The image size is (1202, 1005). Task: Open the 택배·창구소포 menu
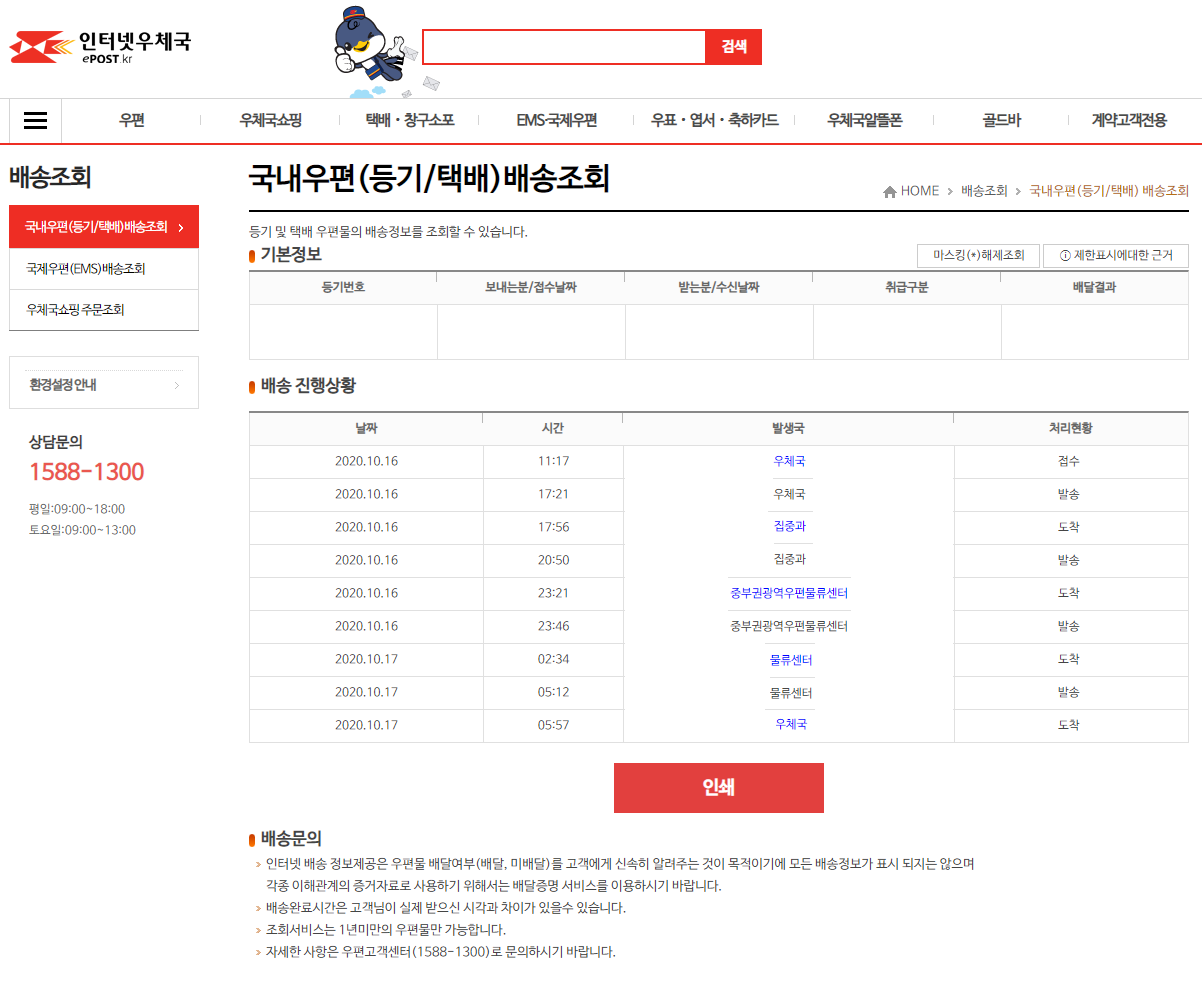pos(410,121)
